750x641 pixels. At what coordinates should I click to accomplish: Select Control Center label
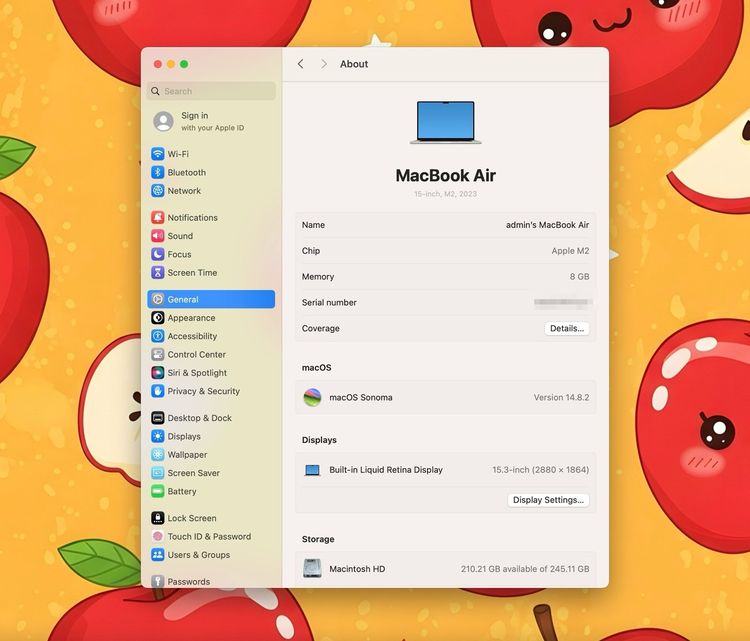click(x=197, y=354)
